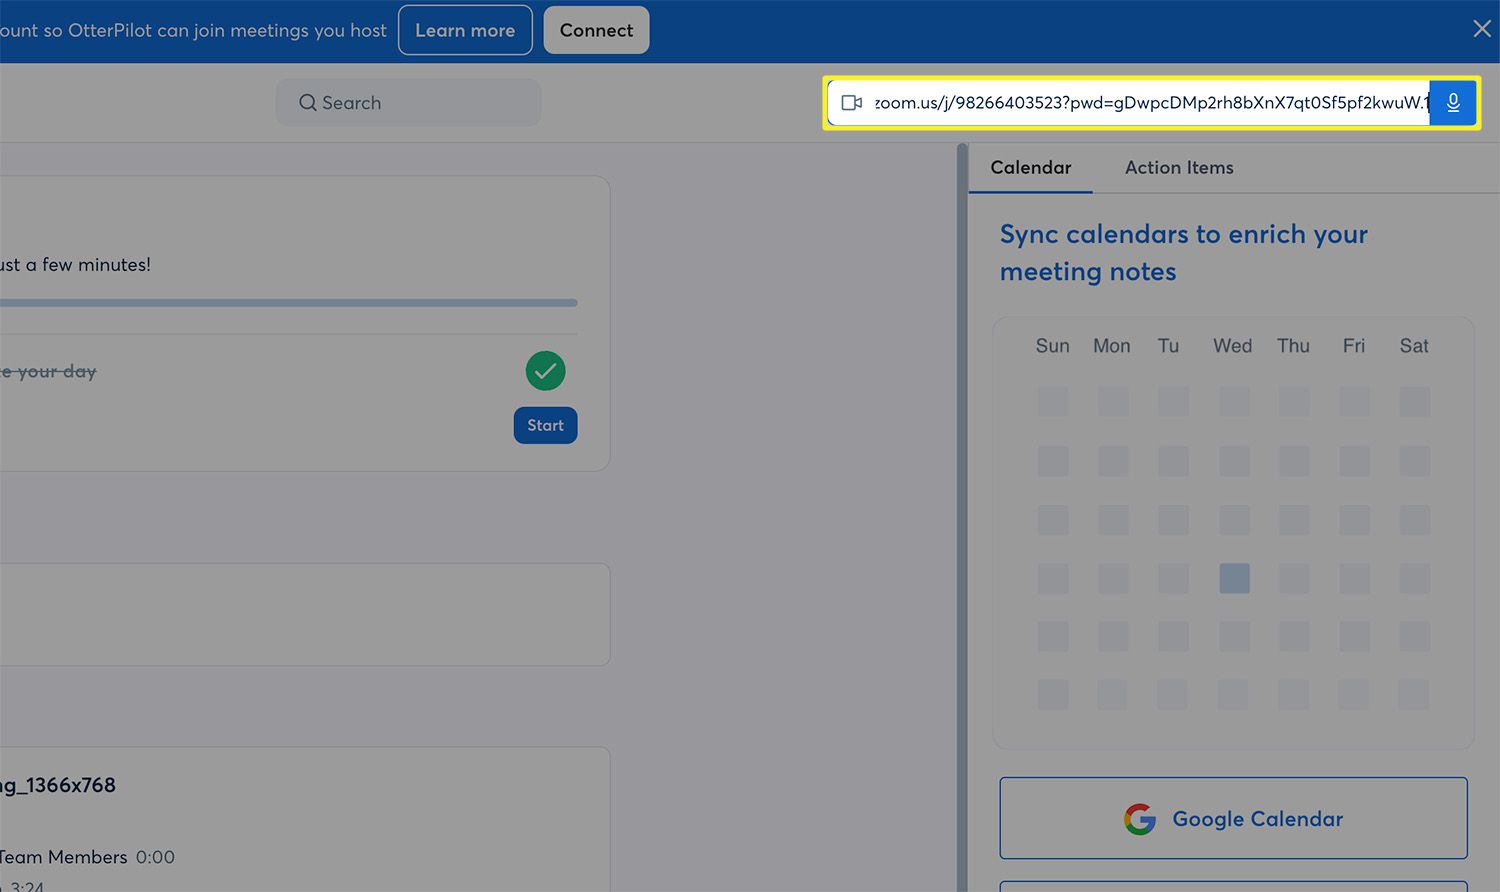Screen dimensions: 1500x892
Task: Click the microphone record button
Action: (1453, 103)
